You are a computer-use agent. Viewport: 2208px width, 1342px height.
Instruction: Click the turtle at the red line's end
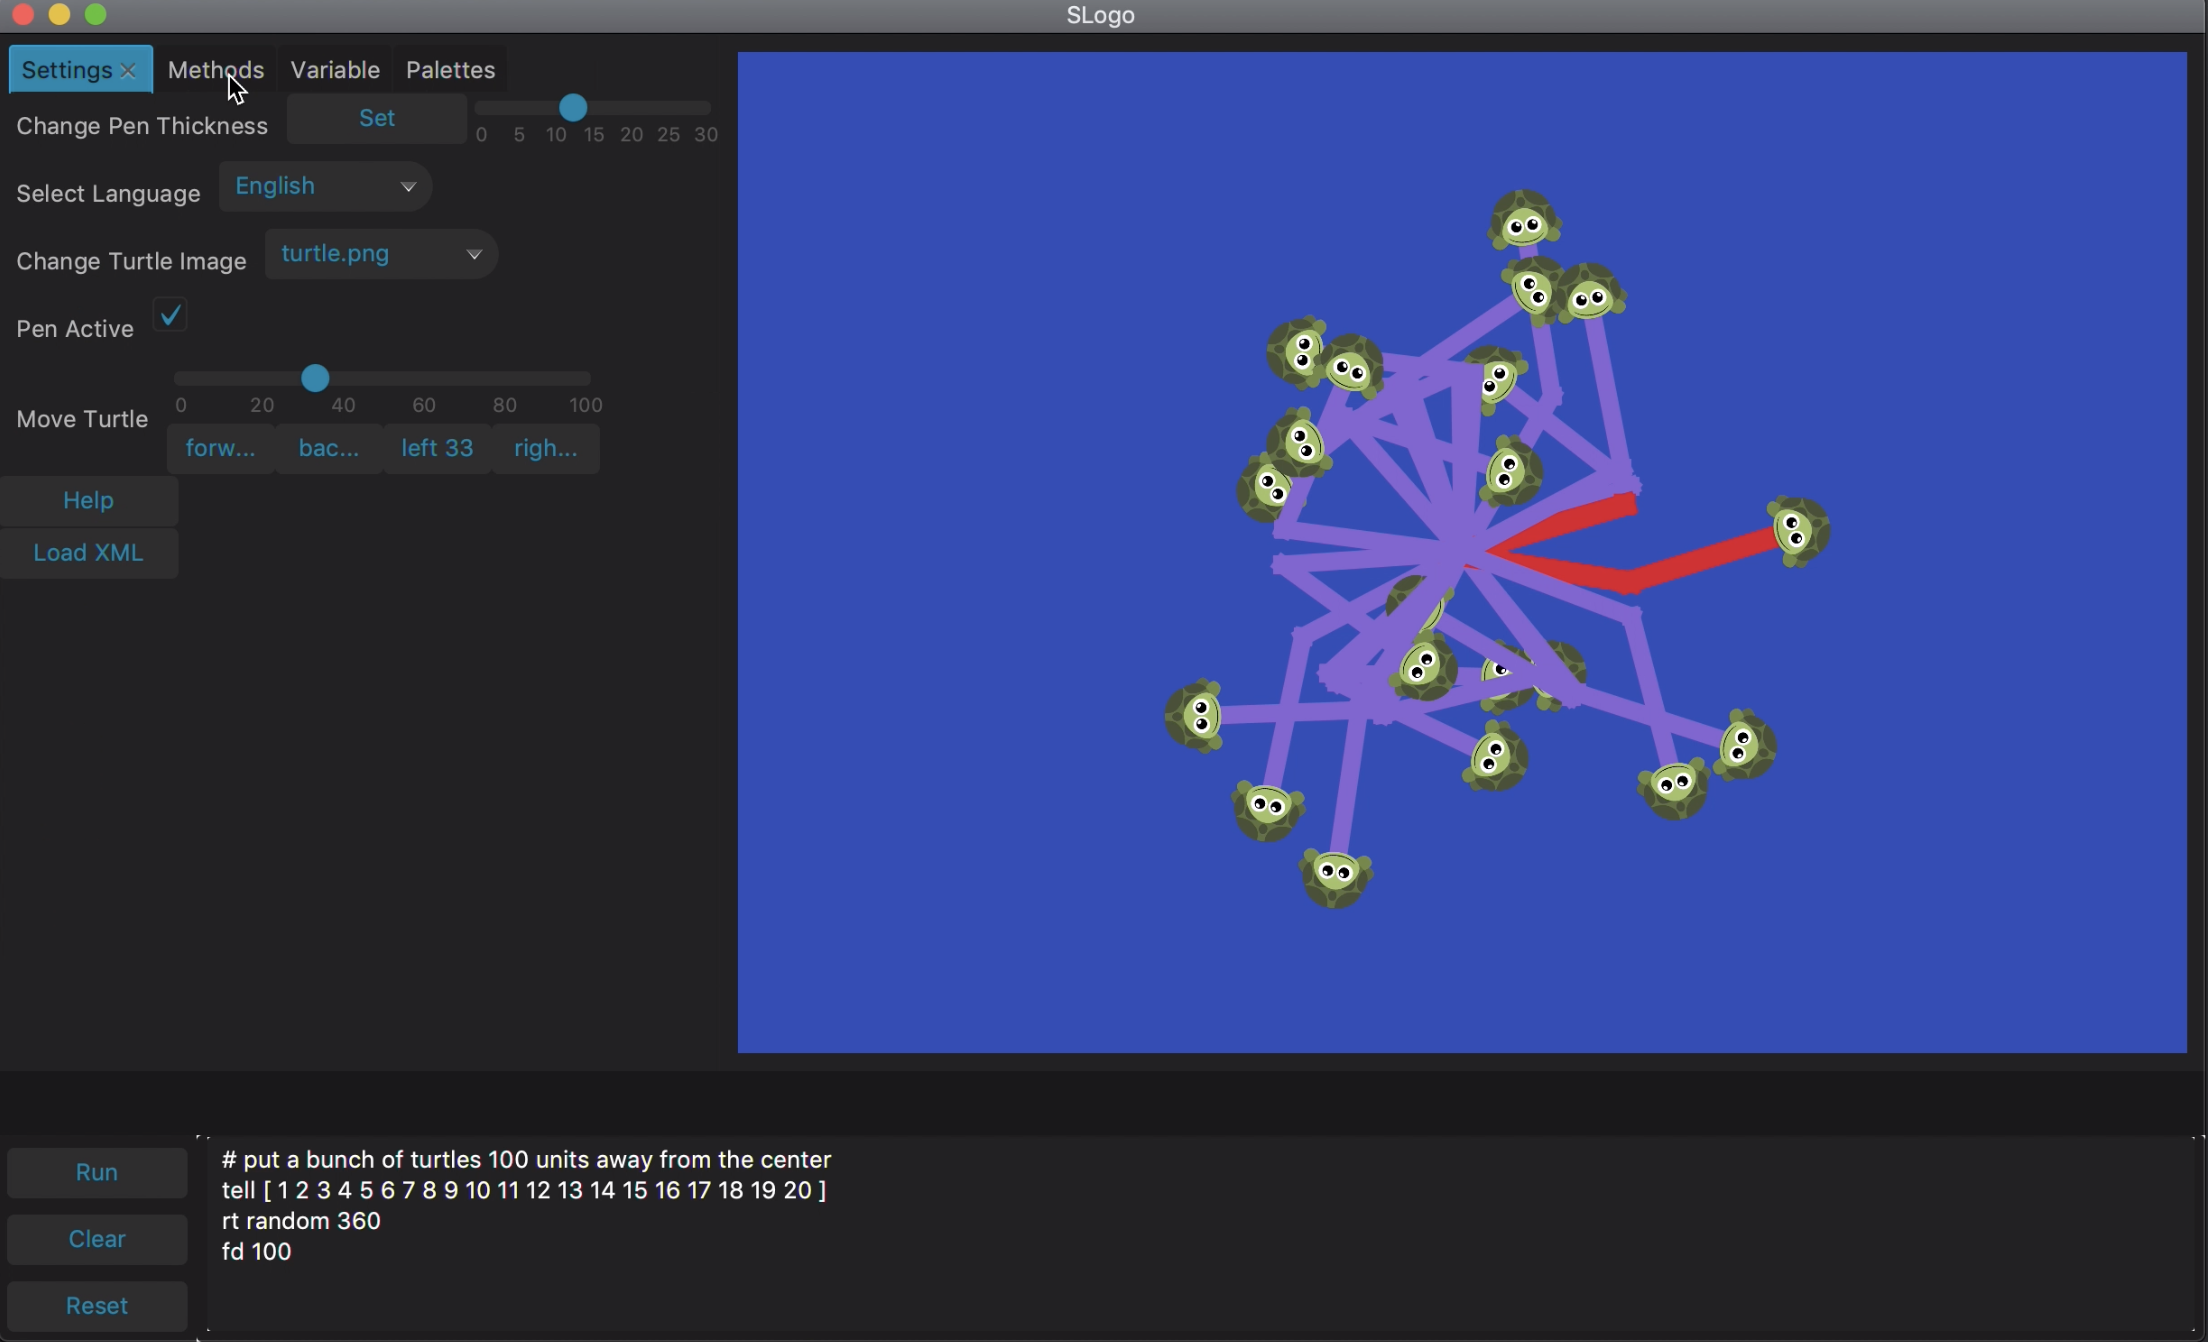click(x=1799, y=531)
